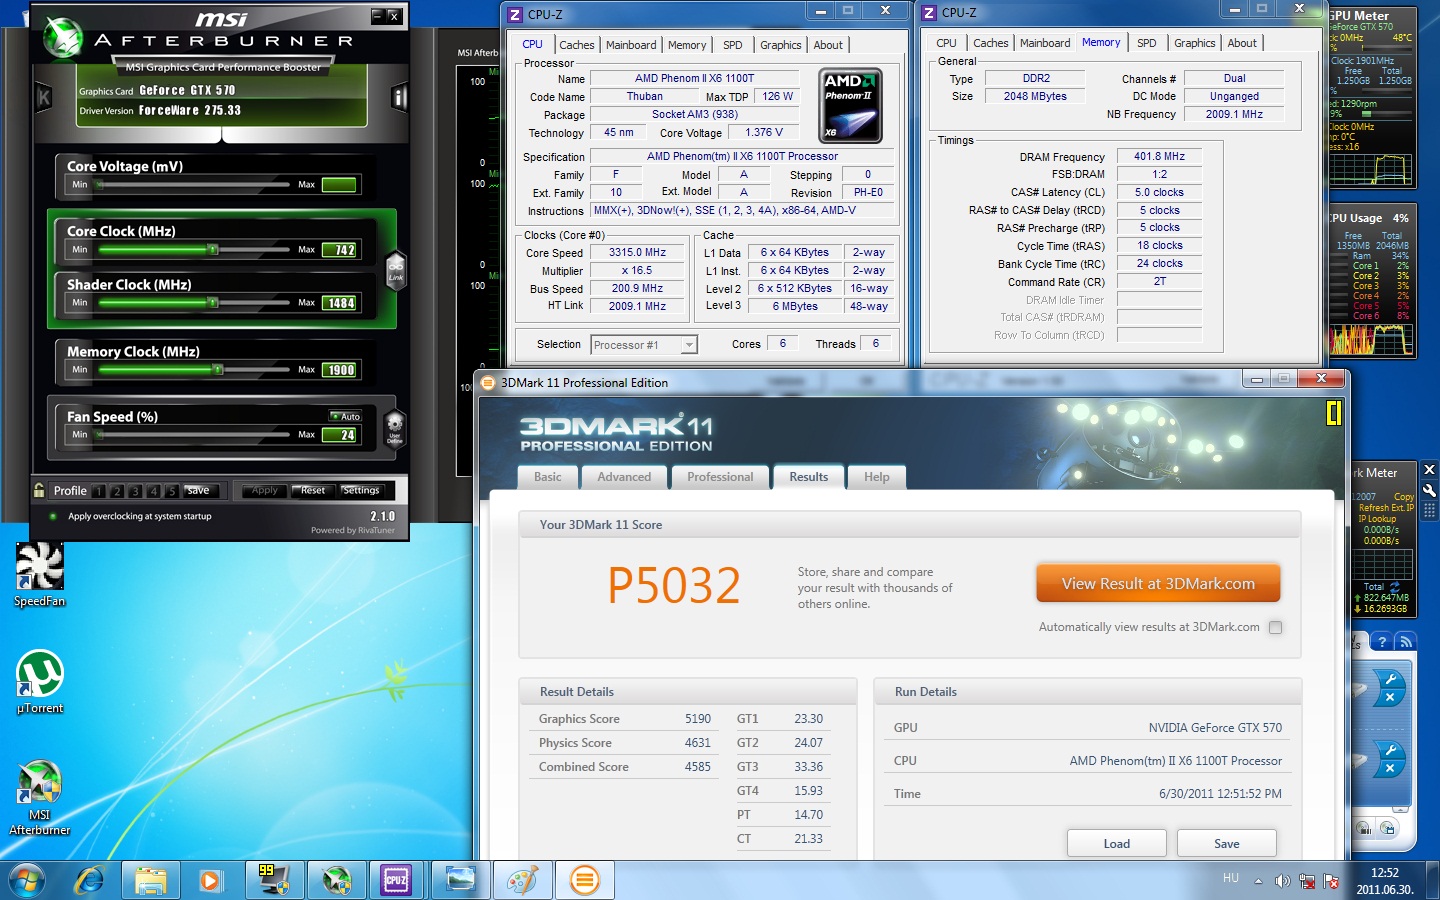This screenshot has height=900, width=1440.
Task: Click Refresh Ext. IP in Network Meter
Action: [x=1386, y=508]
